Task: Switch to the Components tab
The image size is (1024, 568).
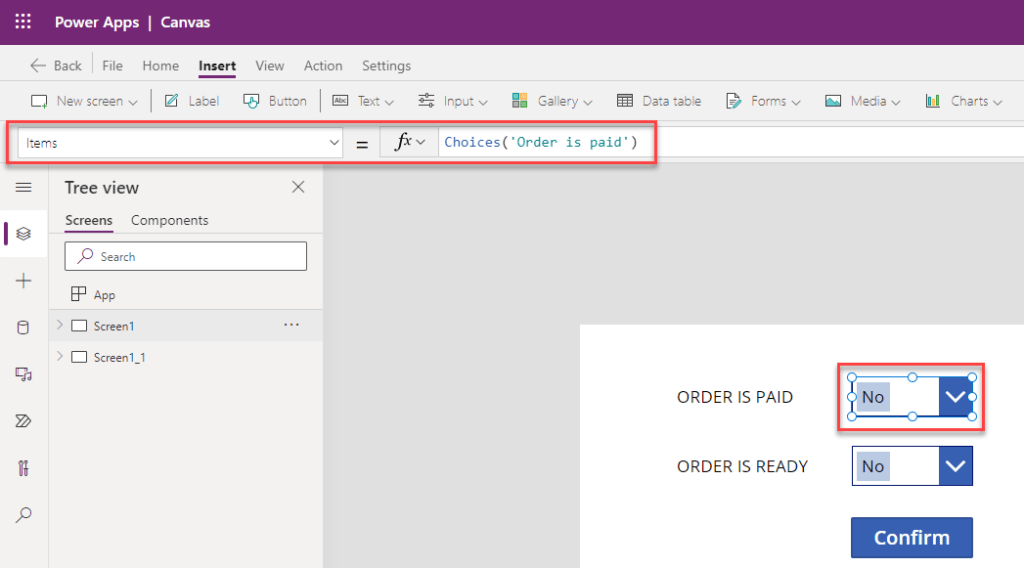Action: point(170,221)
